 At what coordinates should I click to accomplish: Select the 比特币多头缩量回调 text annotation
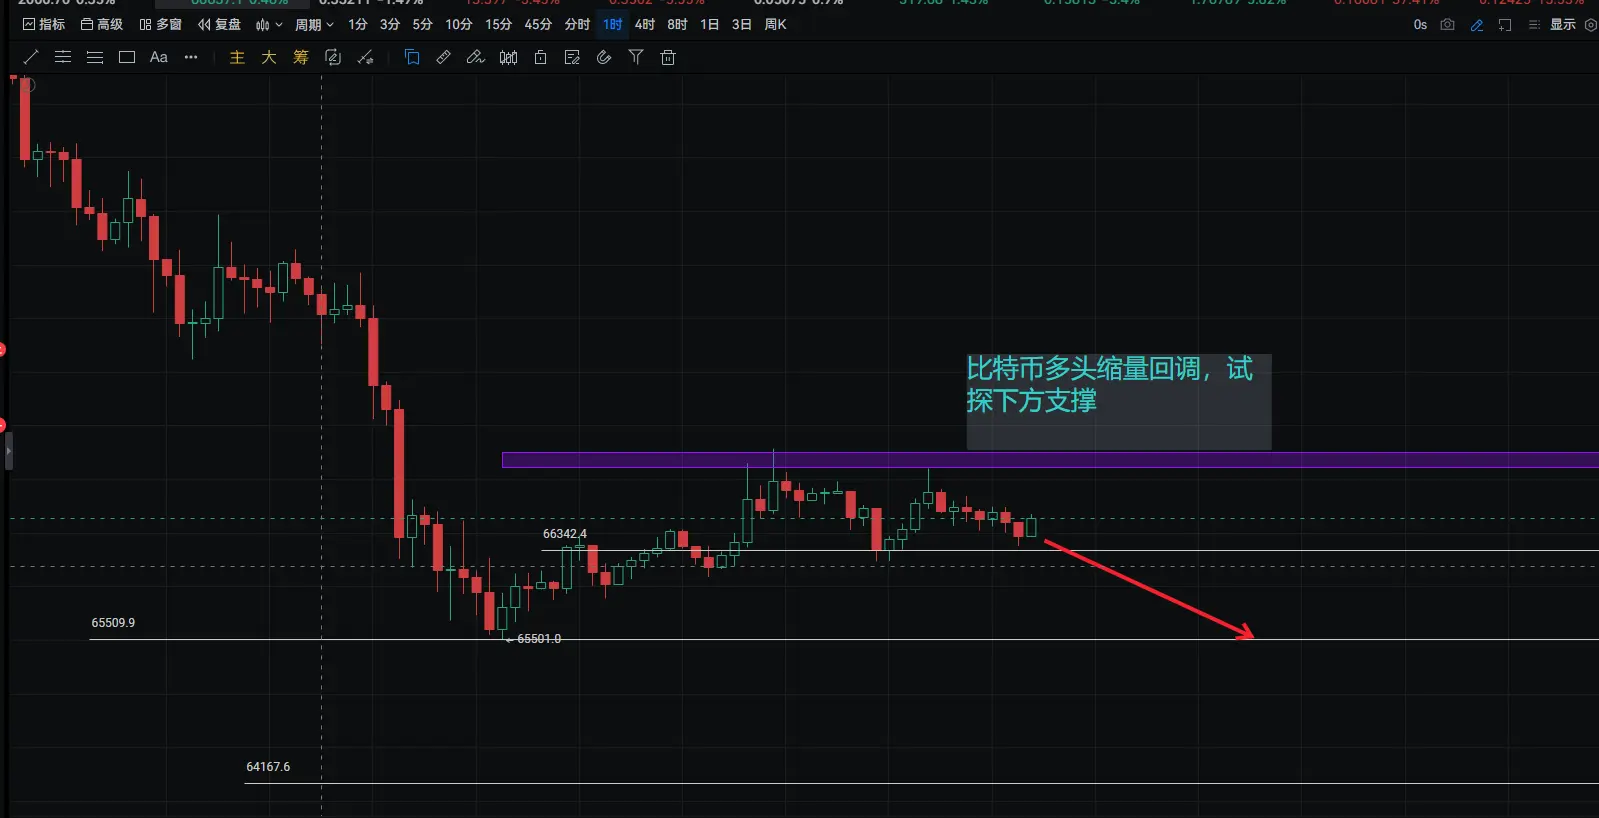tap(1119, 401)
